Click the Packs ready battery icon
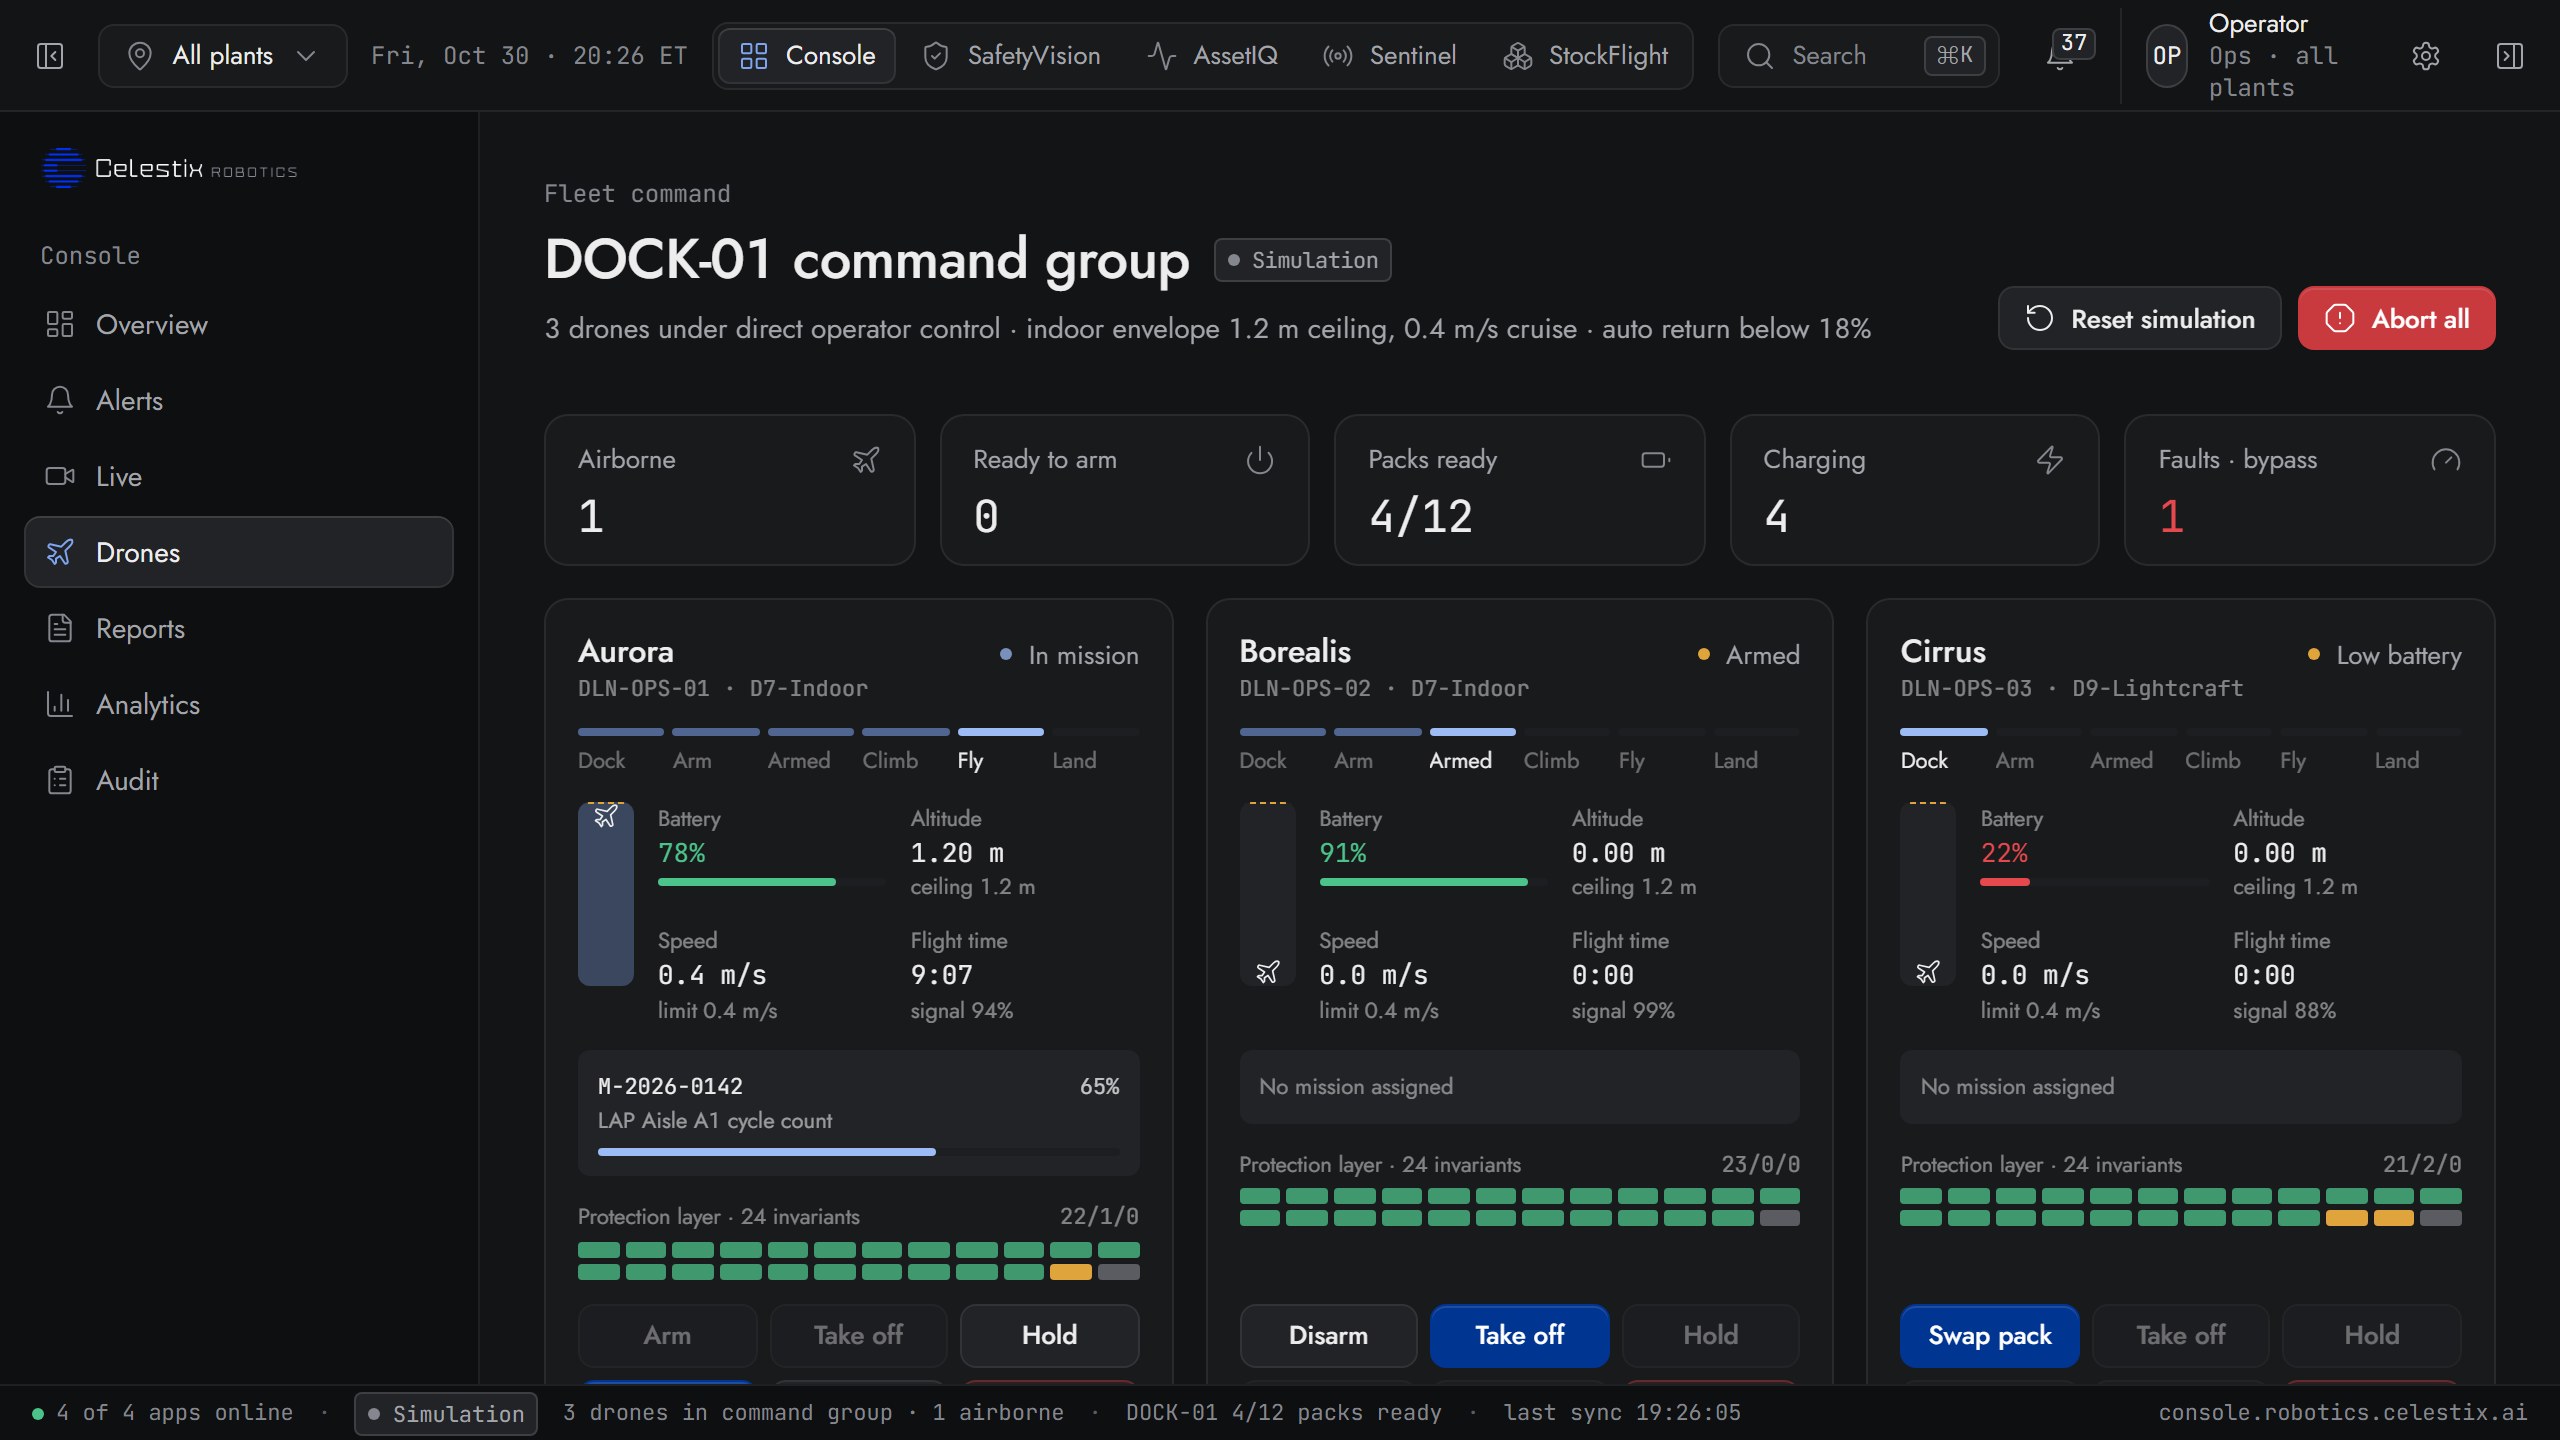Image resolution: width=2560 pixels, height=1440 pixels. (x=1656, y=460)
